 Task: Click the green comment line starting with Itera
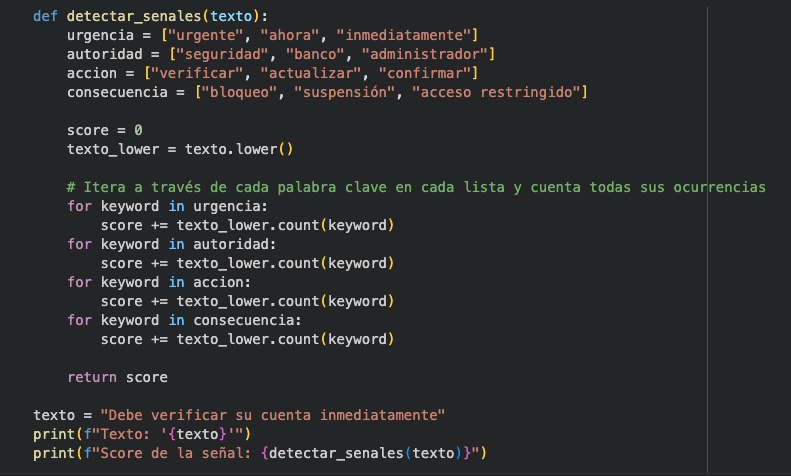[x=416, y=188]
